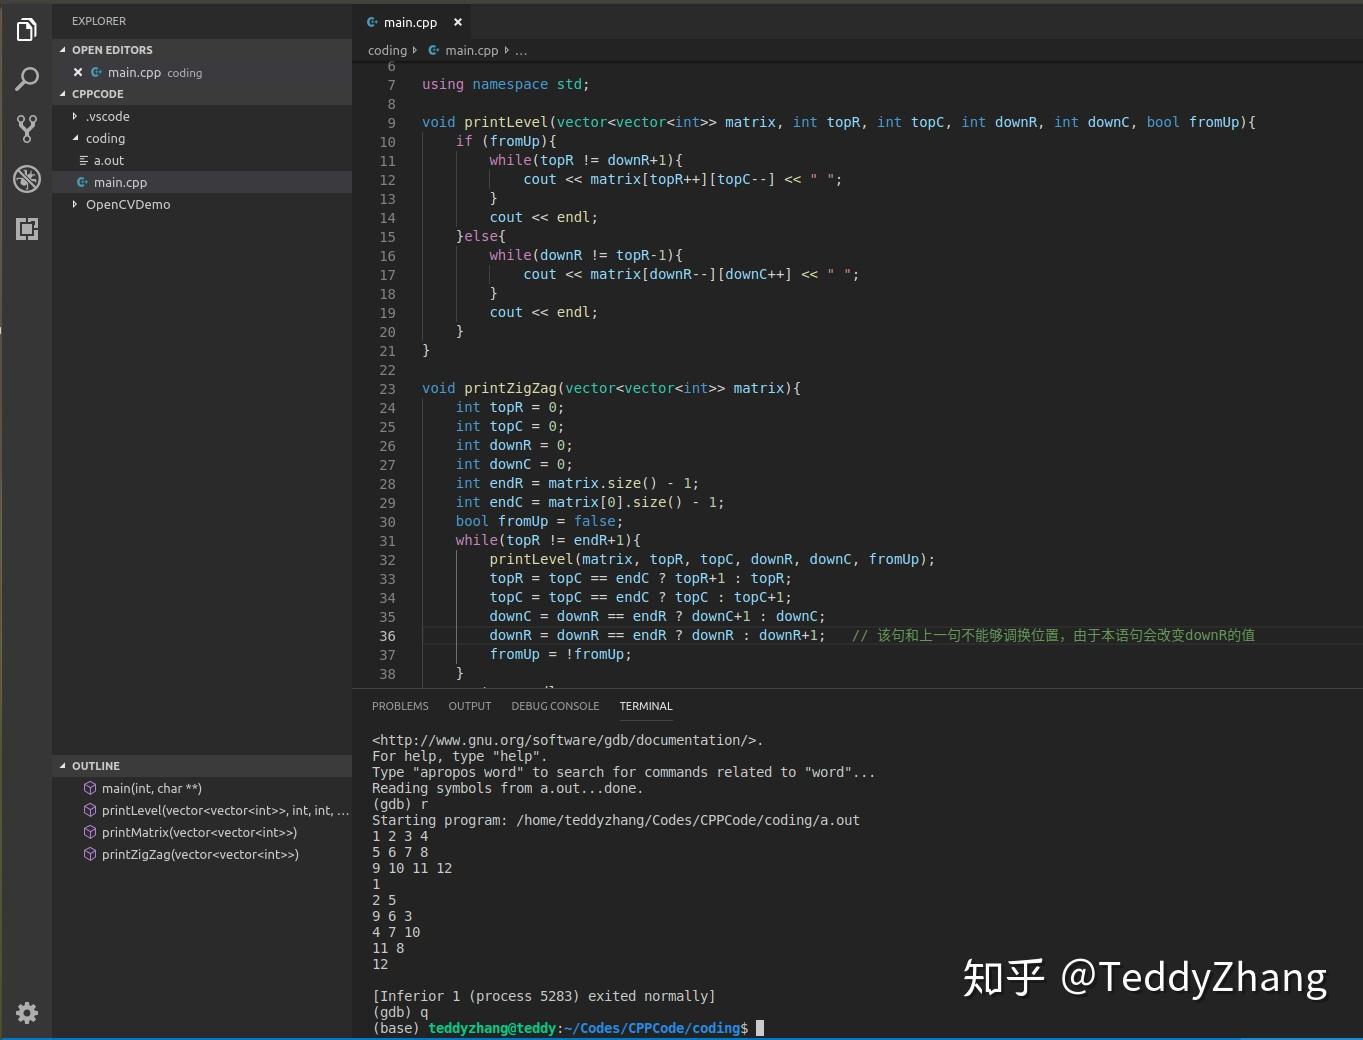Click the symbol icon beside printLevel outline entry
The image size is (1363, 1040).
(x=90, y=810)
